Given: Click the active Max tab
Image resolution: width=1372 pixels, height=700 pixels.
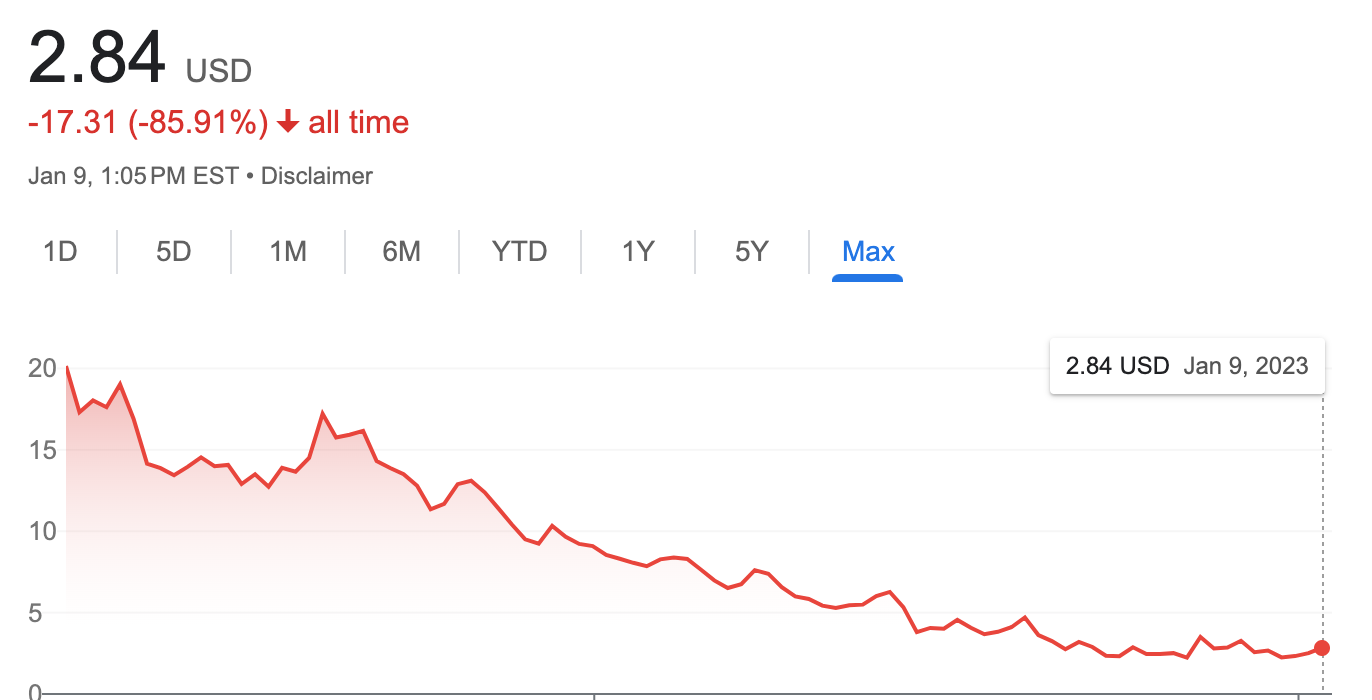Looking at the screenshot, I should pyautogui.click(x=868, y=251).
